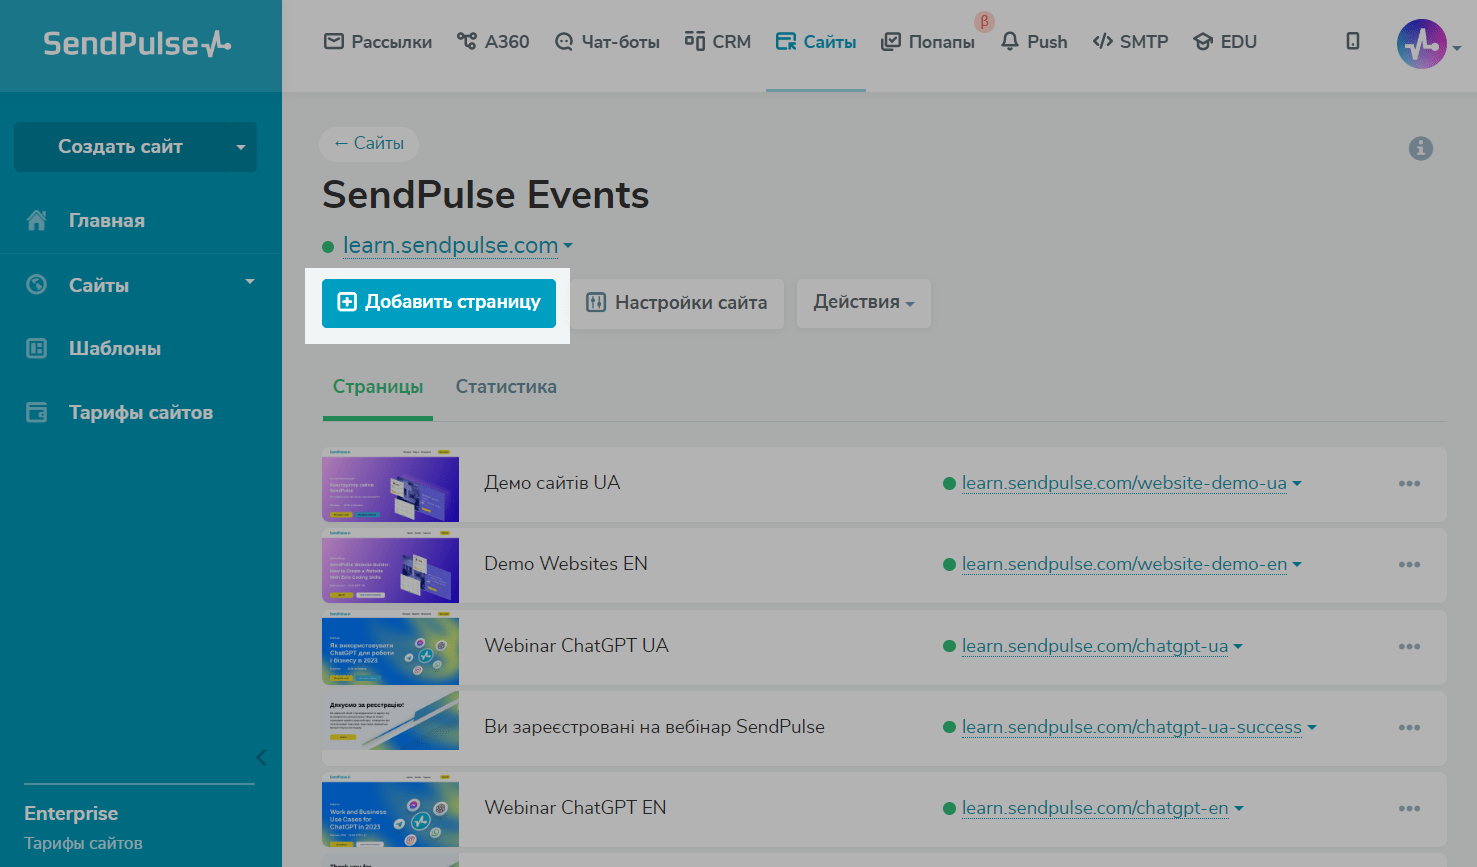Open the Чат-боты section
Viewport: 1477px width, 867px height.
point(607,42)
